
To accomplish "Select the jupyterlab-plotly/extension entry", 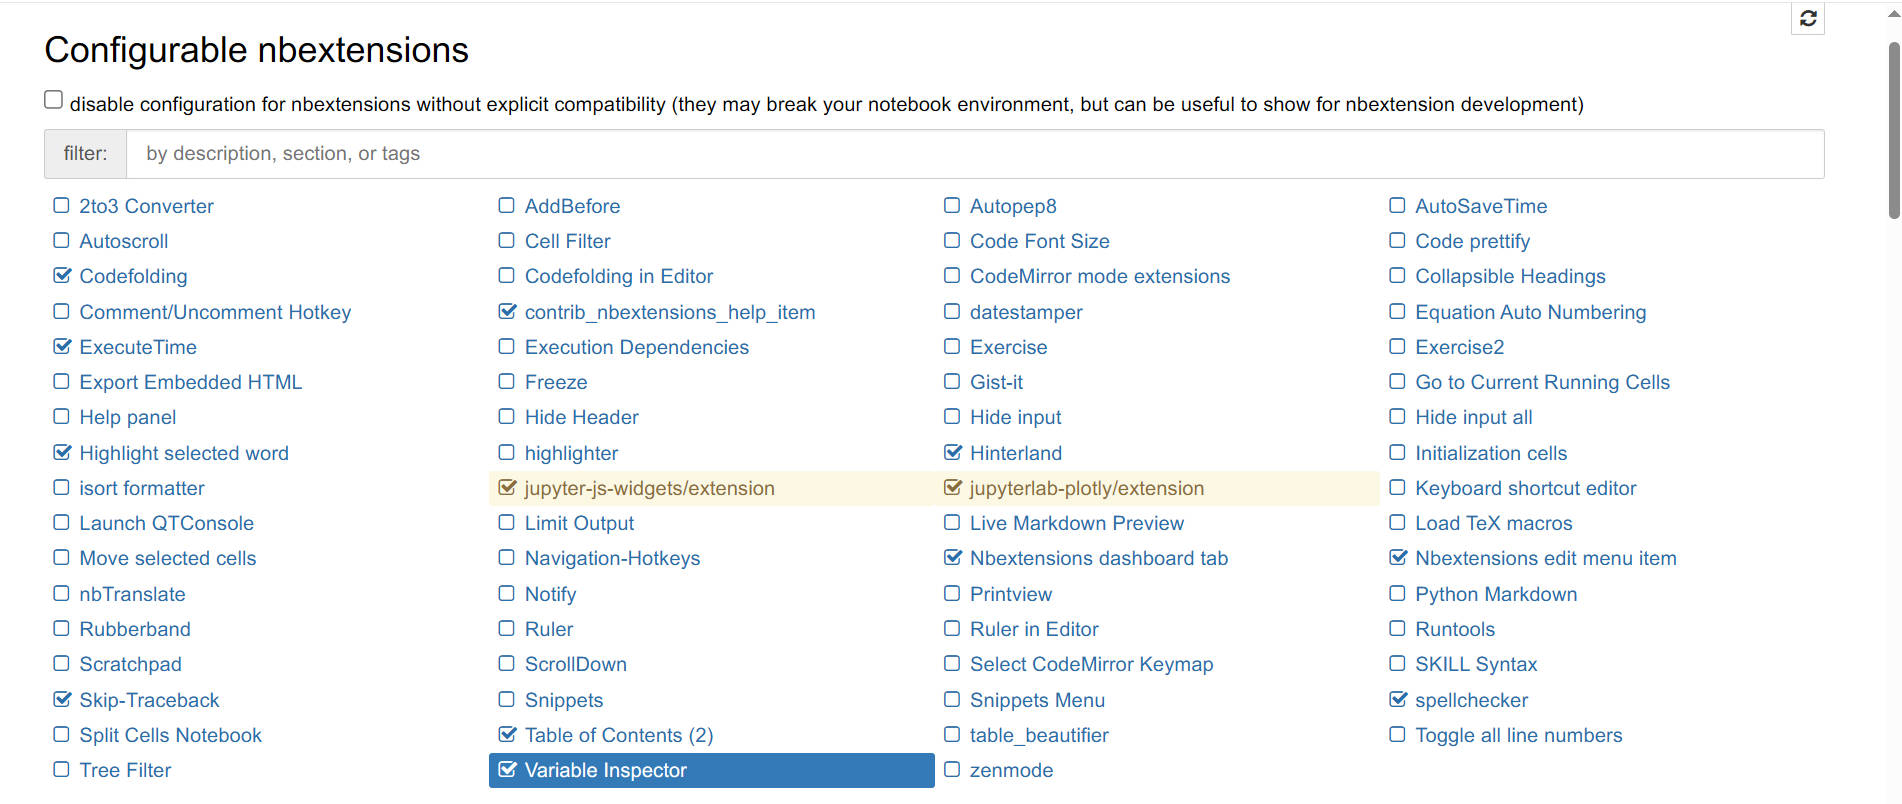I will [x=1086, y=489].
